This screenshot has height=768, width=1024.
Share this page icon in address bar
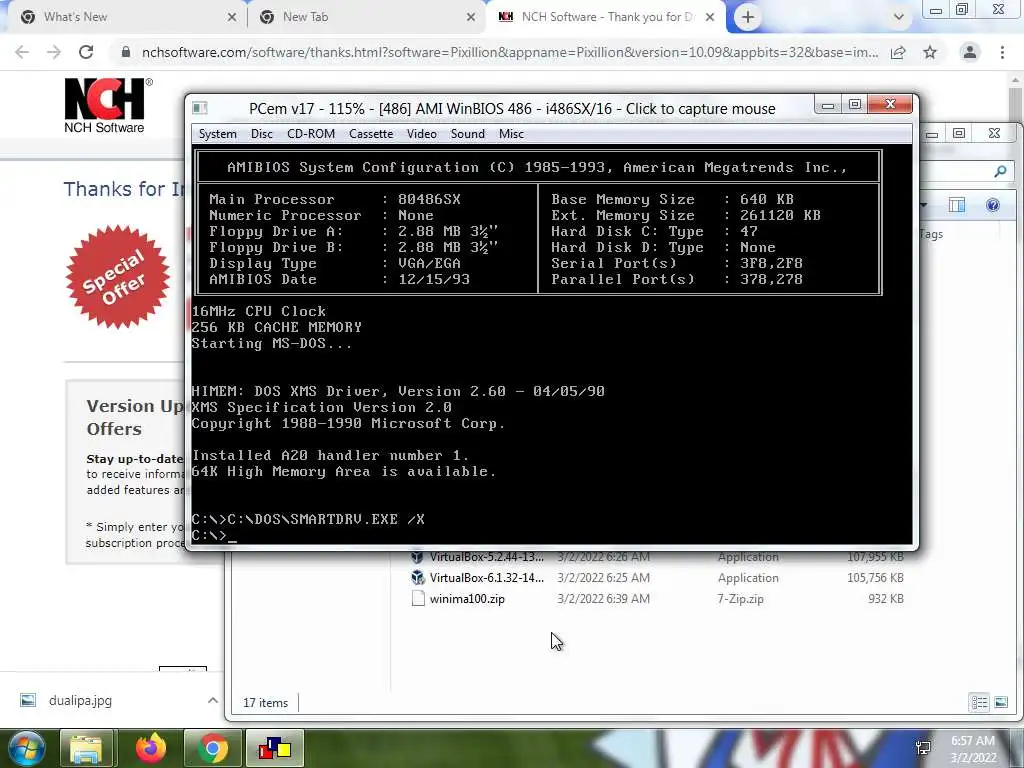[898, 52]
